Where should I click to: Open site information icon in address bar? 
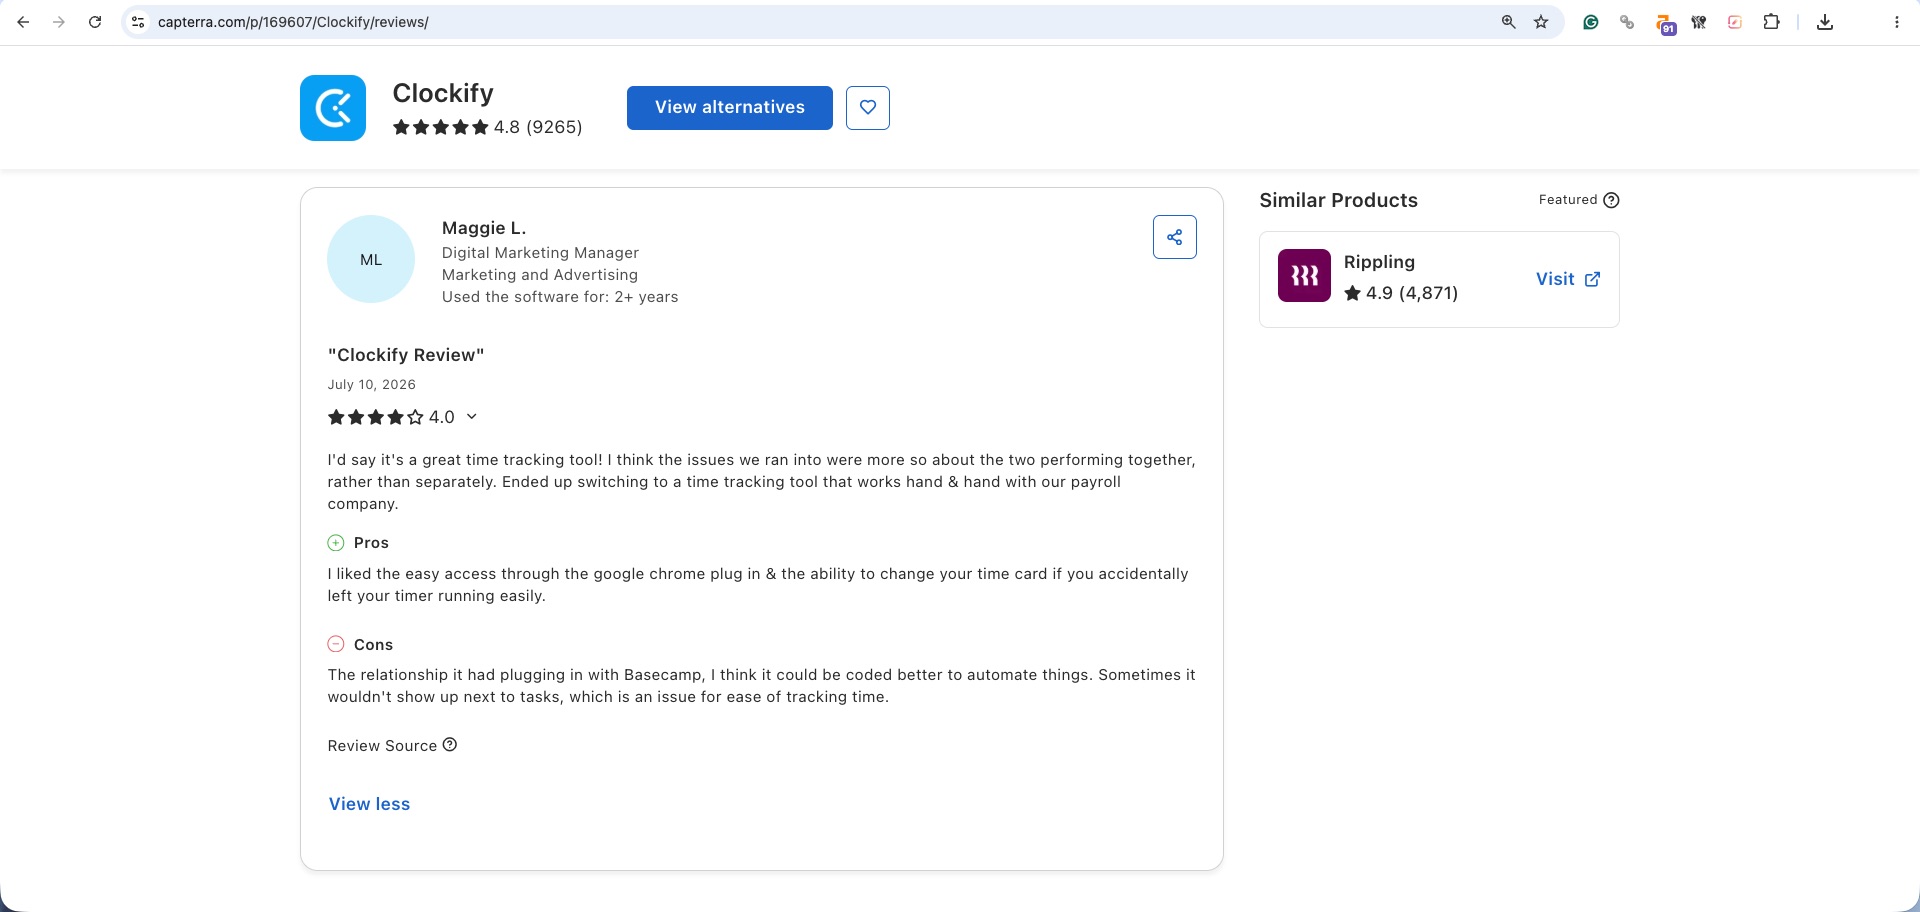[138, 22]
